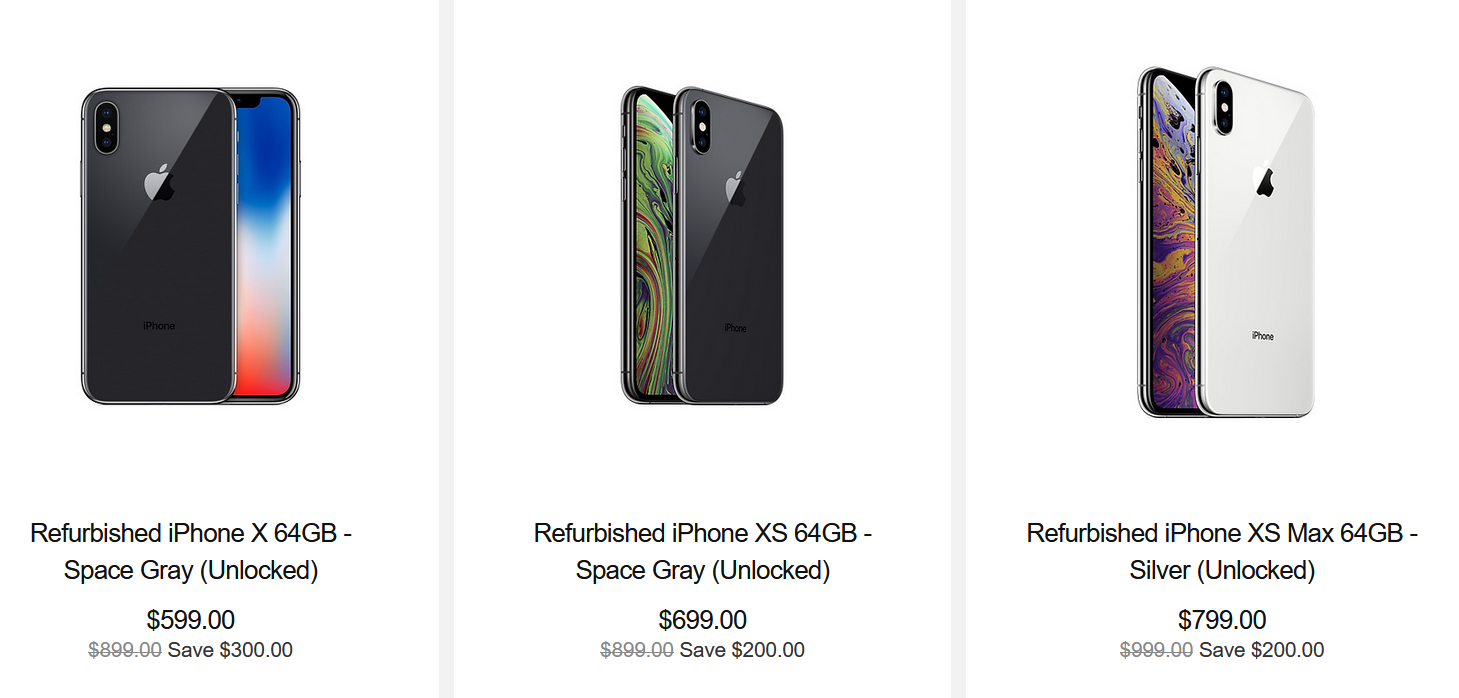The image size is (1459, 698).
Task: Click Save $200.00 under the iPhone XS
Action: coord(742,650)
